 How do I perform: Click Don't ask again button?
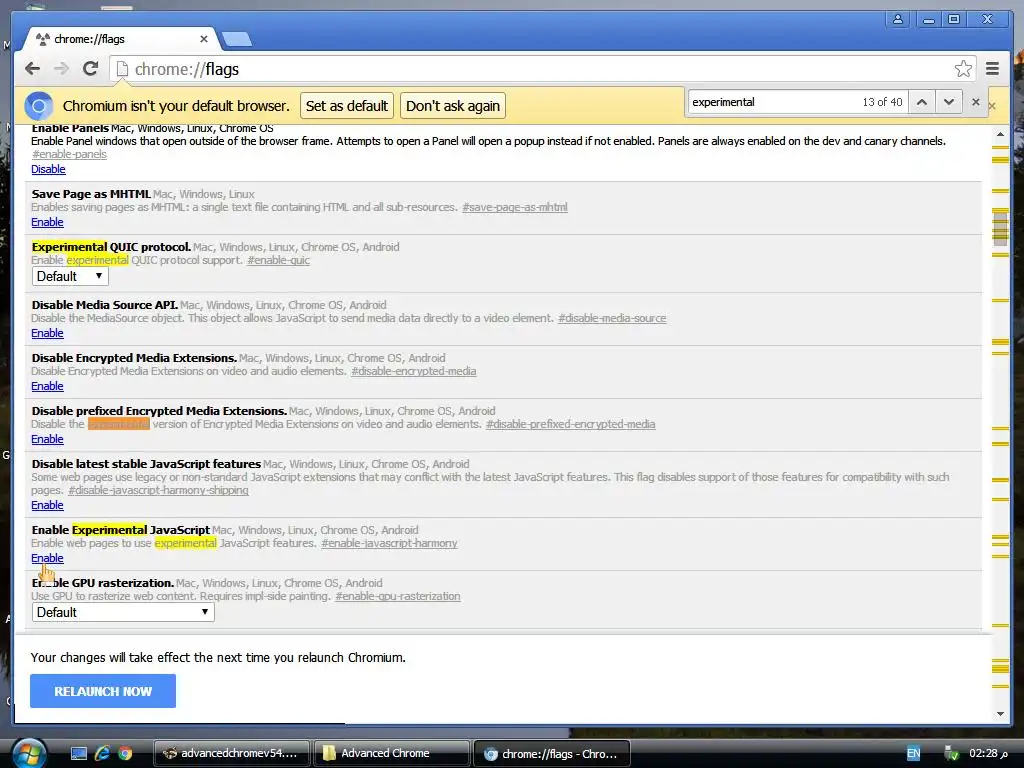point(453,106)
